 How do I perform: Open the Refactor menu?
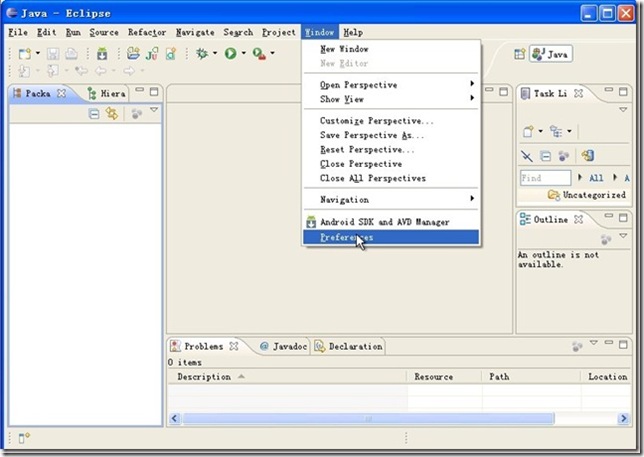[147, 32]
